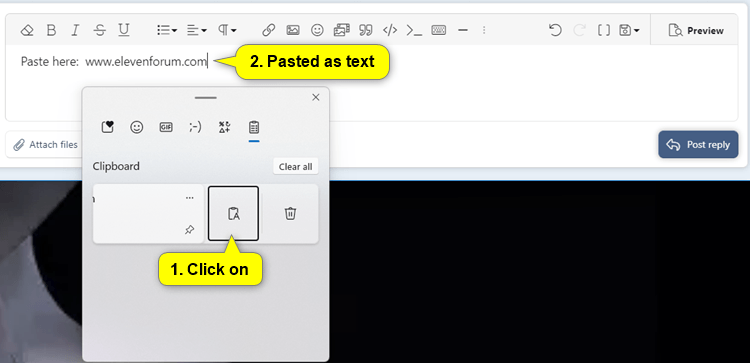Click the Post reply button

tap(698, 144)
